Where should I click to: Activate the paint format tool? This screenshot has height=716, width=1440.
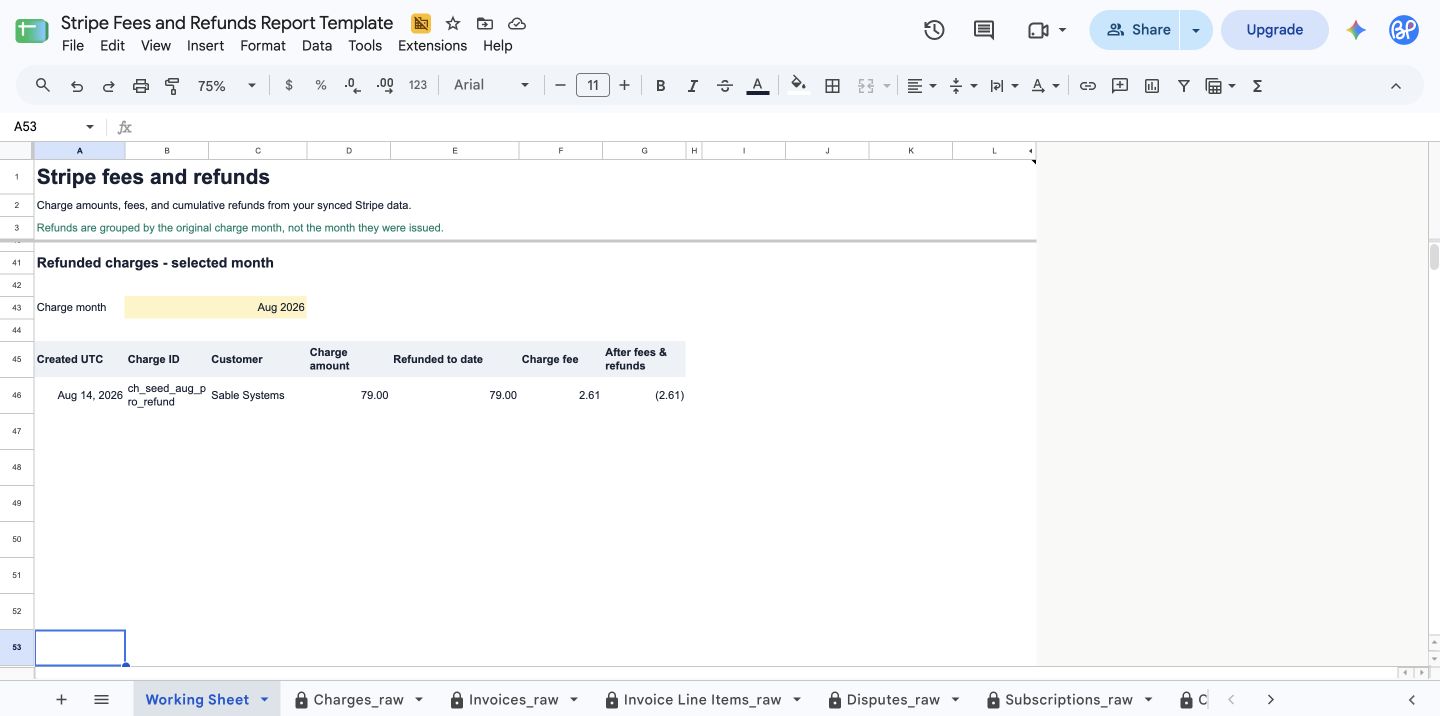coord(172,86)
